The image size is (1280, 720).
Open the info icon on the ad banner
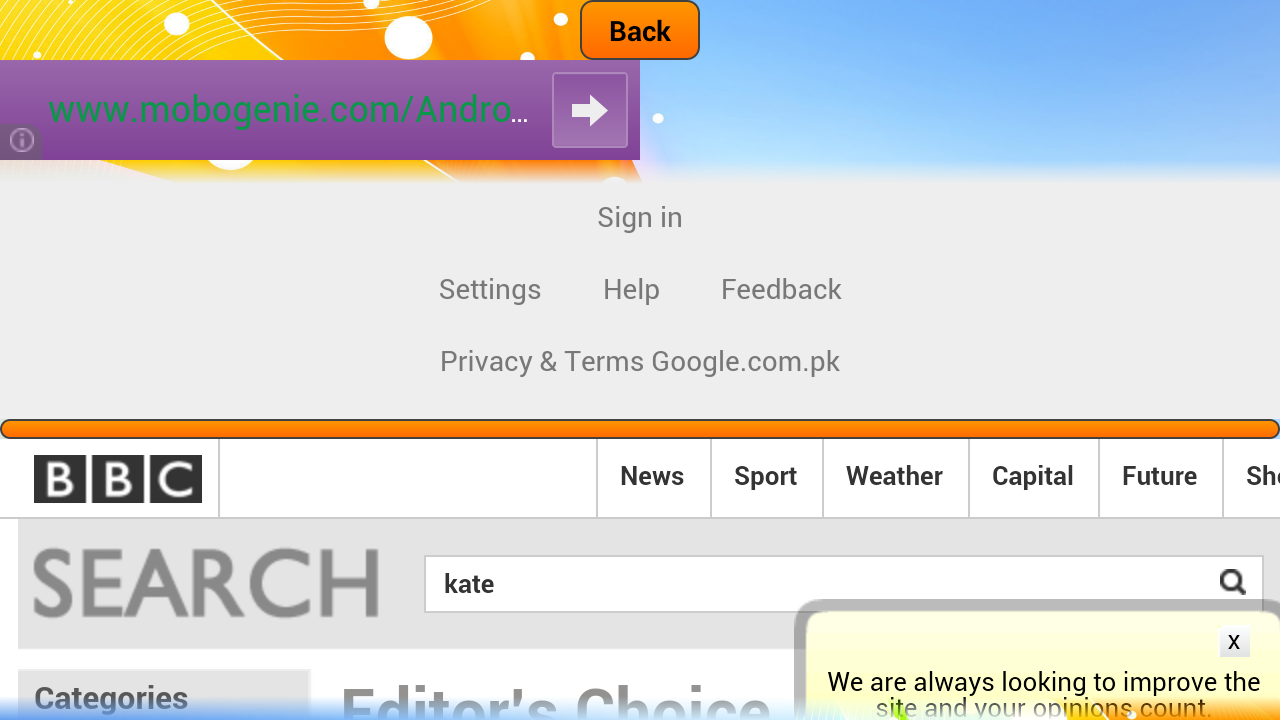(x=21, y=141)
